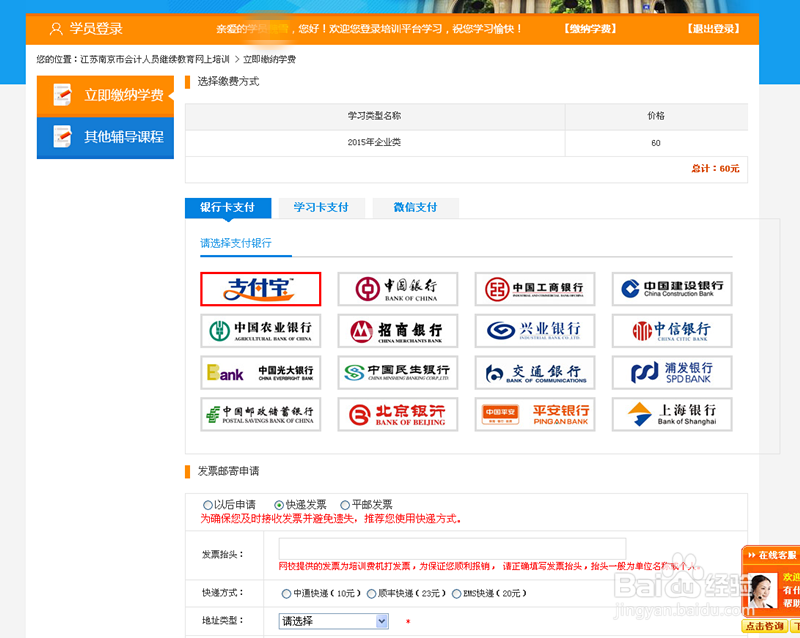800x638 pixels.
Task: Choose China Merchants Bank 招商银行 logo
Action: tap(397, 331)
